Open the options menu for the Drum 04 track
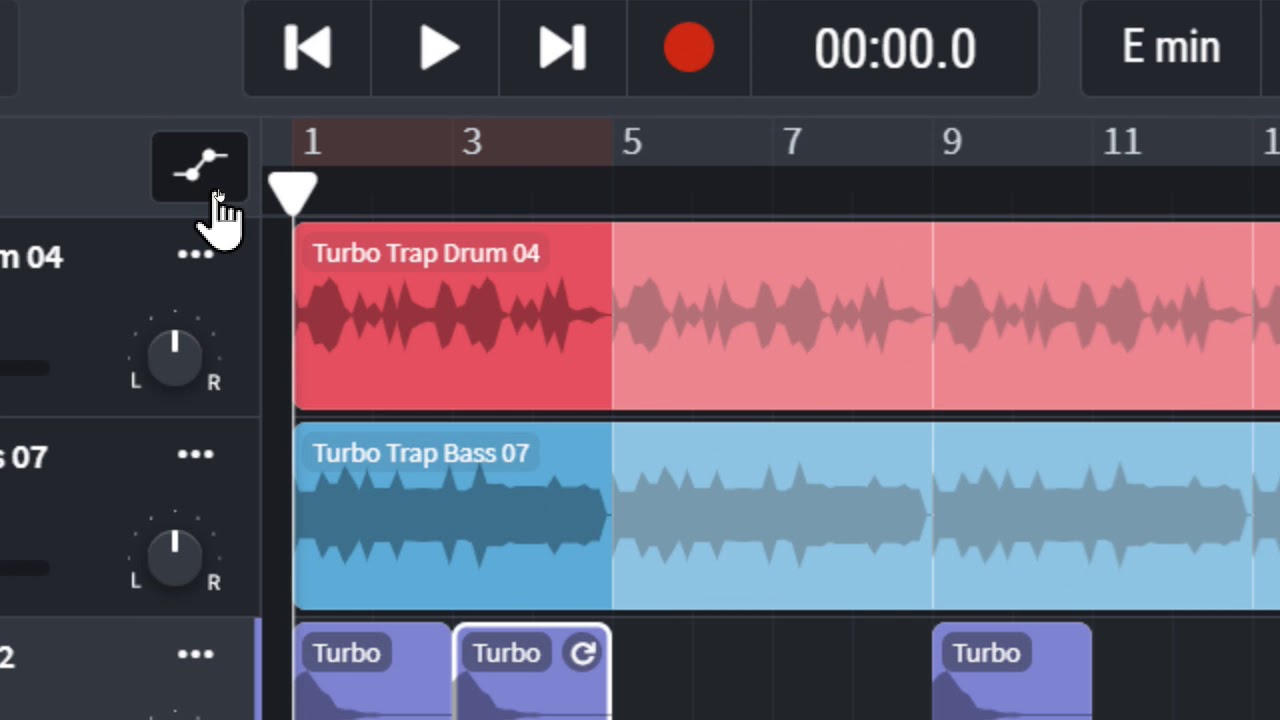Viewport: 1280px width, 720px height. click(x=195, y=255)
